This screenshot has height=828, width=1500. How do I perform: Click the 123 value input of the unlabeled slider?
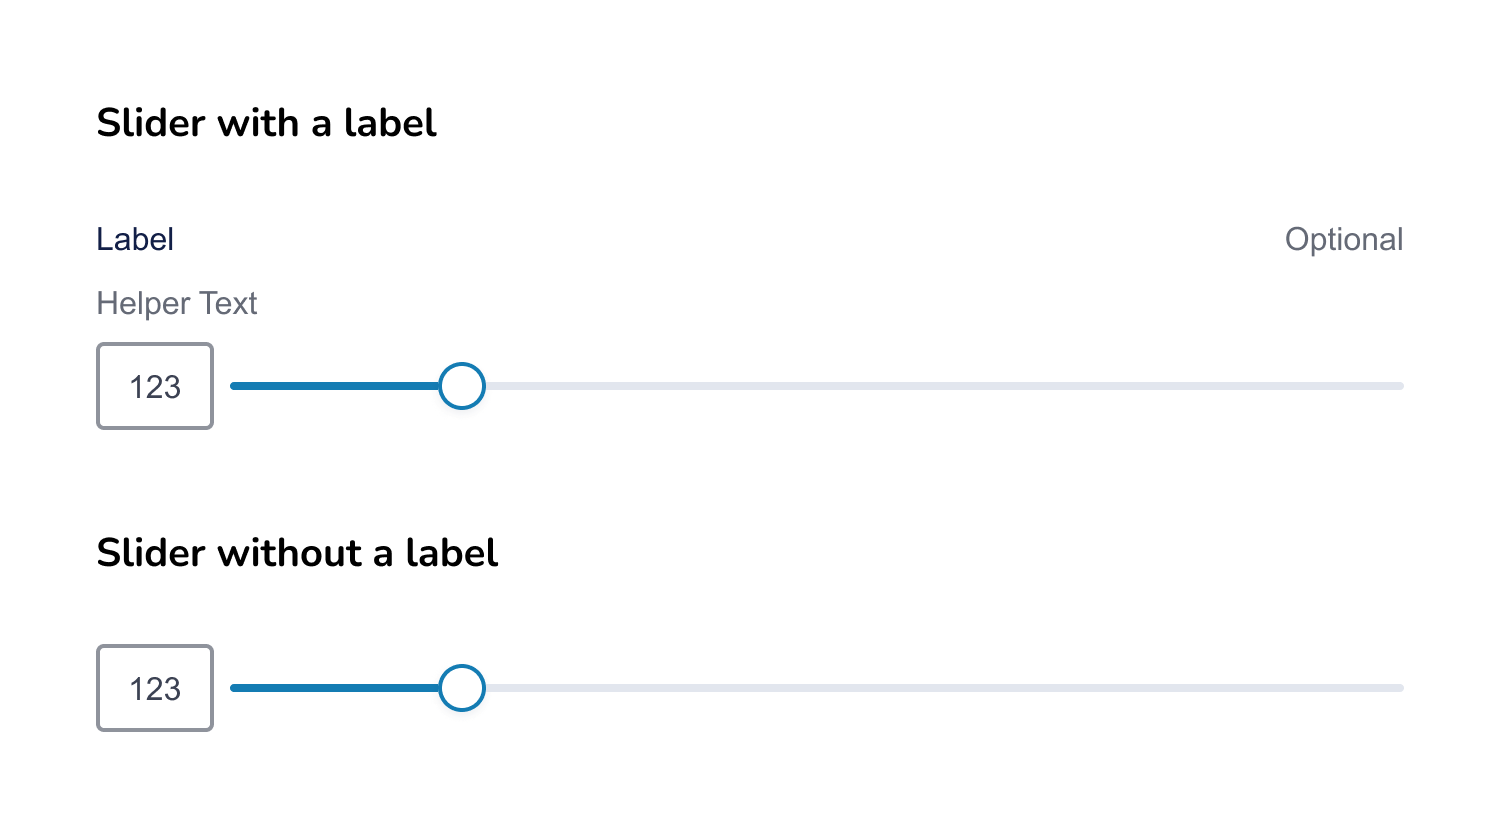coord(155,688)
